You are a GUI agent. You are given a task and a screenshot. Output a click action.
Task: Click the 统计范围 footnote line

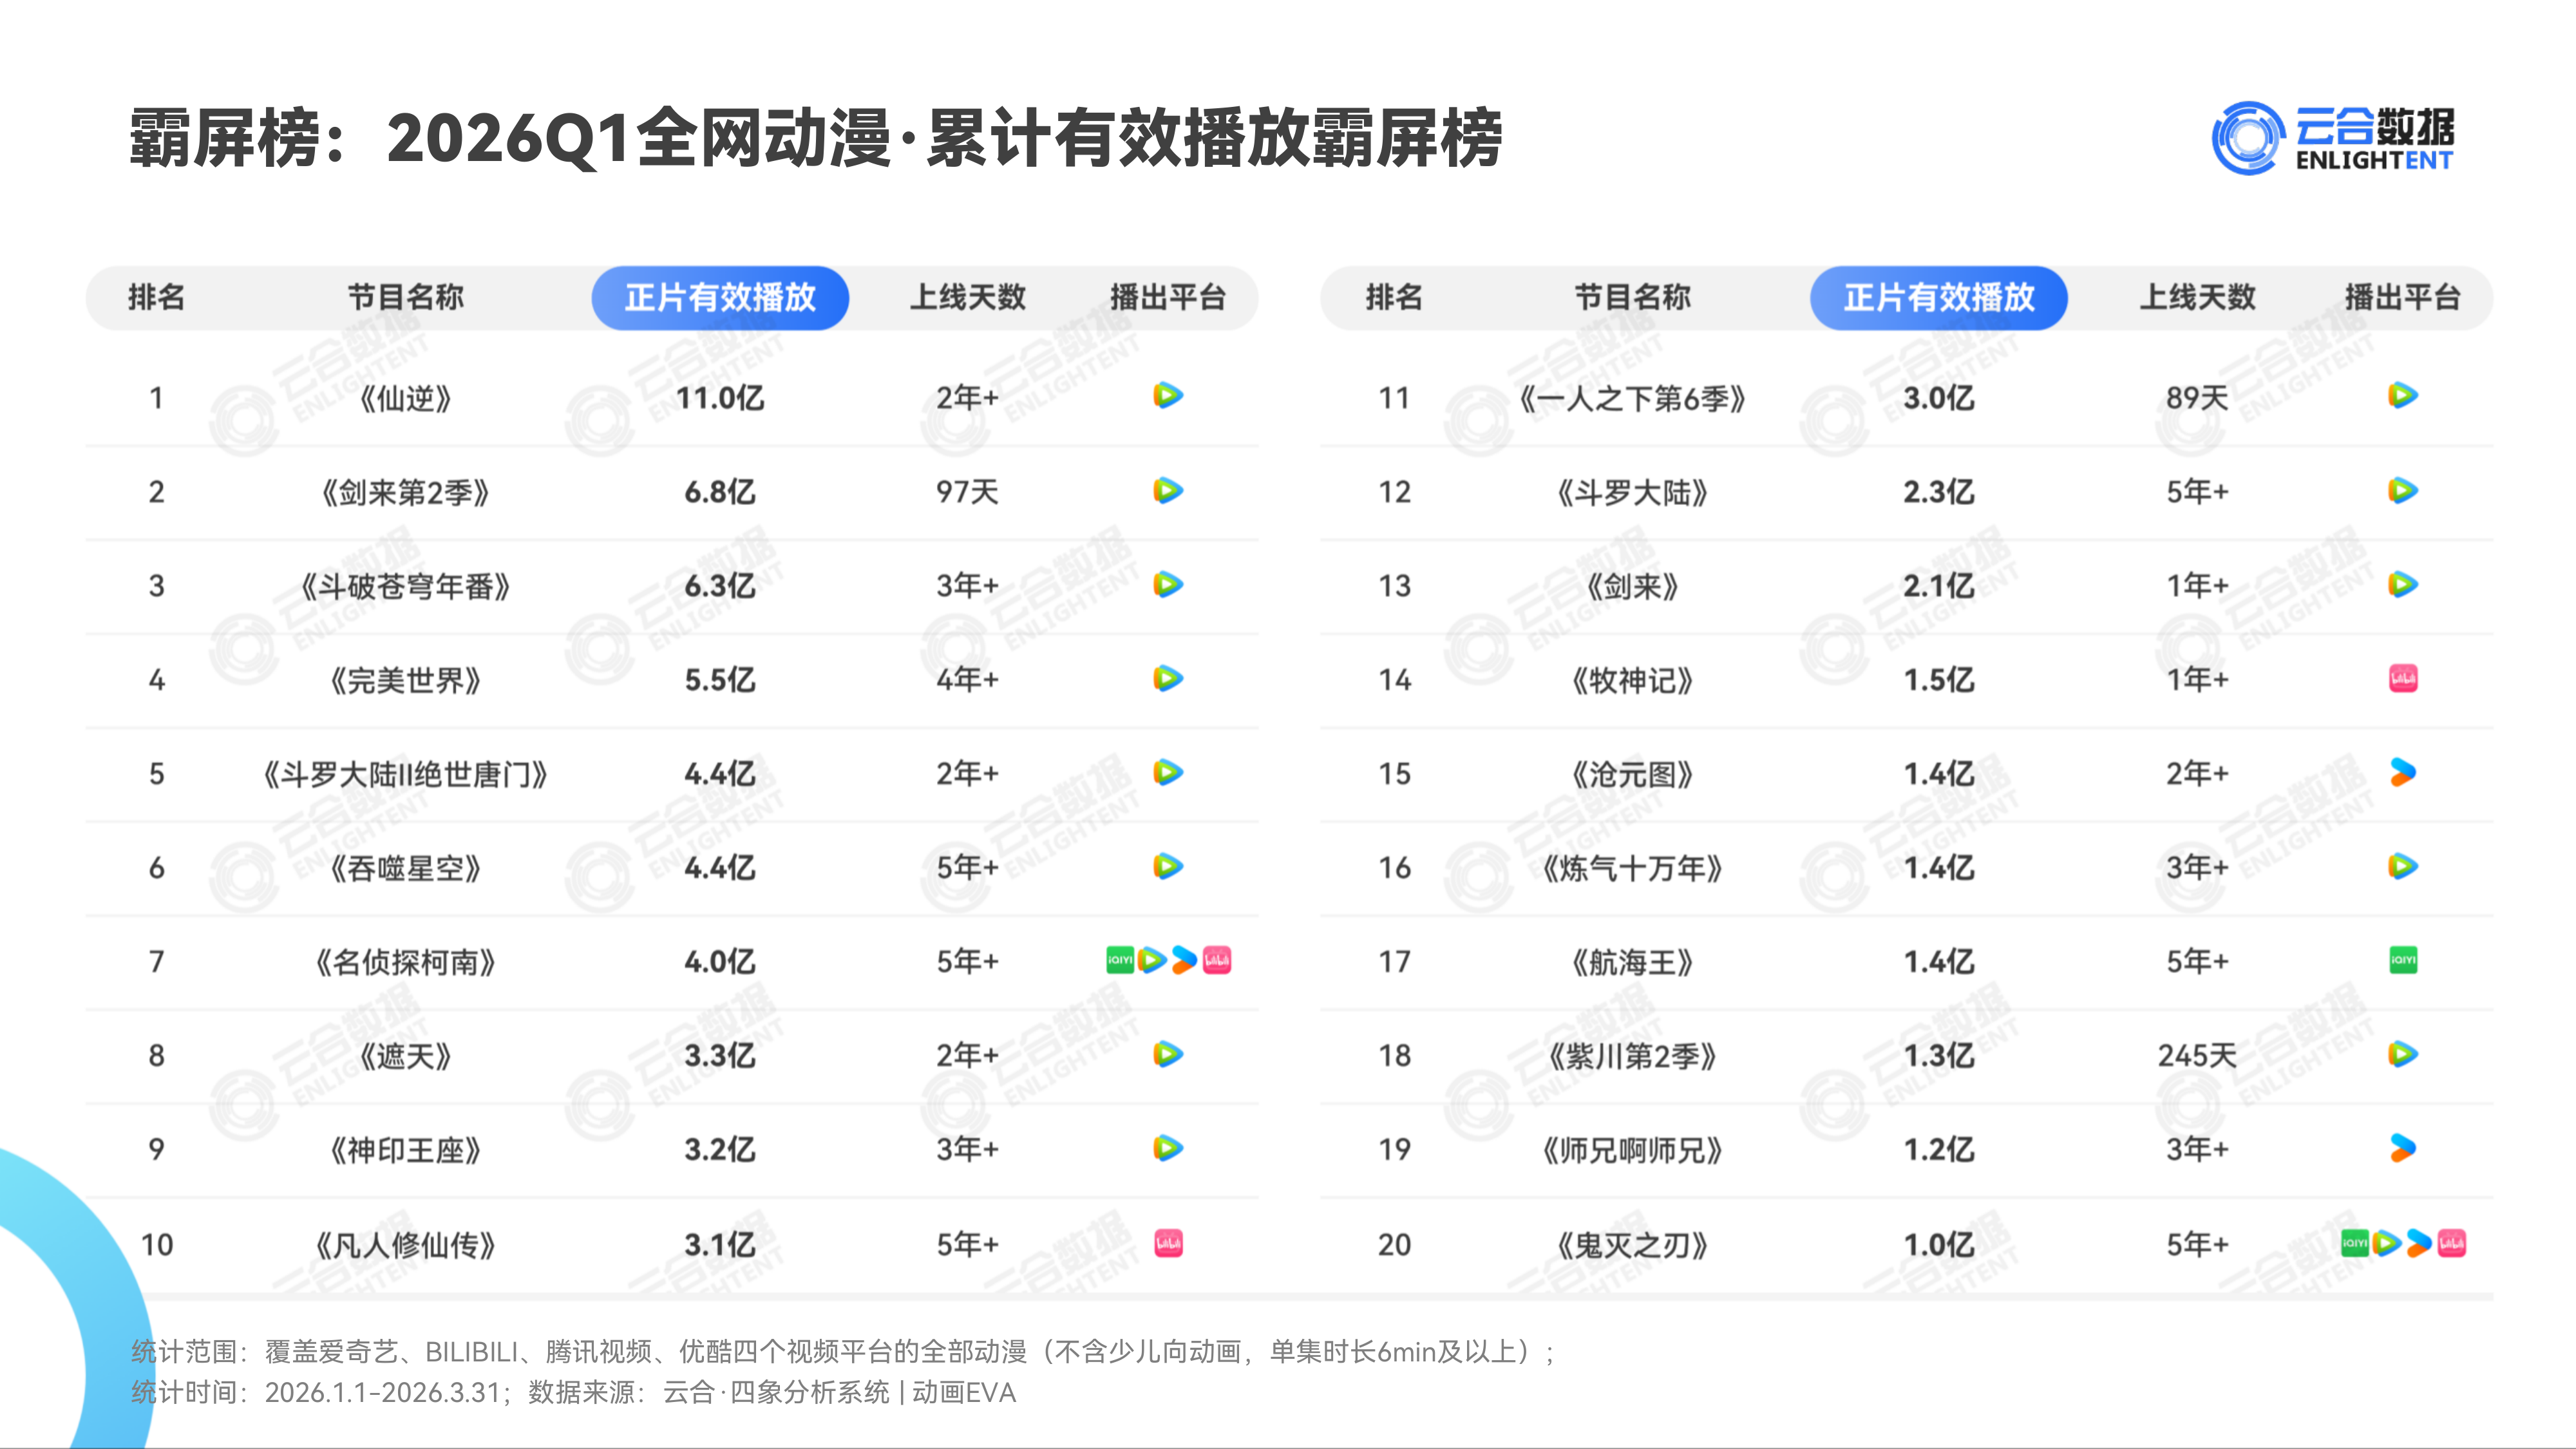(x=843, y=1352)
